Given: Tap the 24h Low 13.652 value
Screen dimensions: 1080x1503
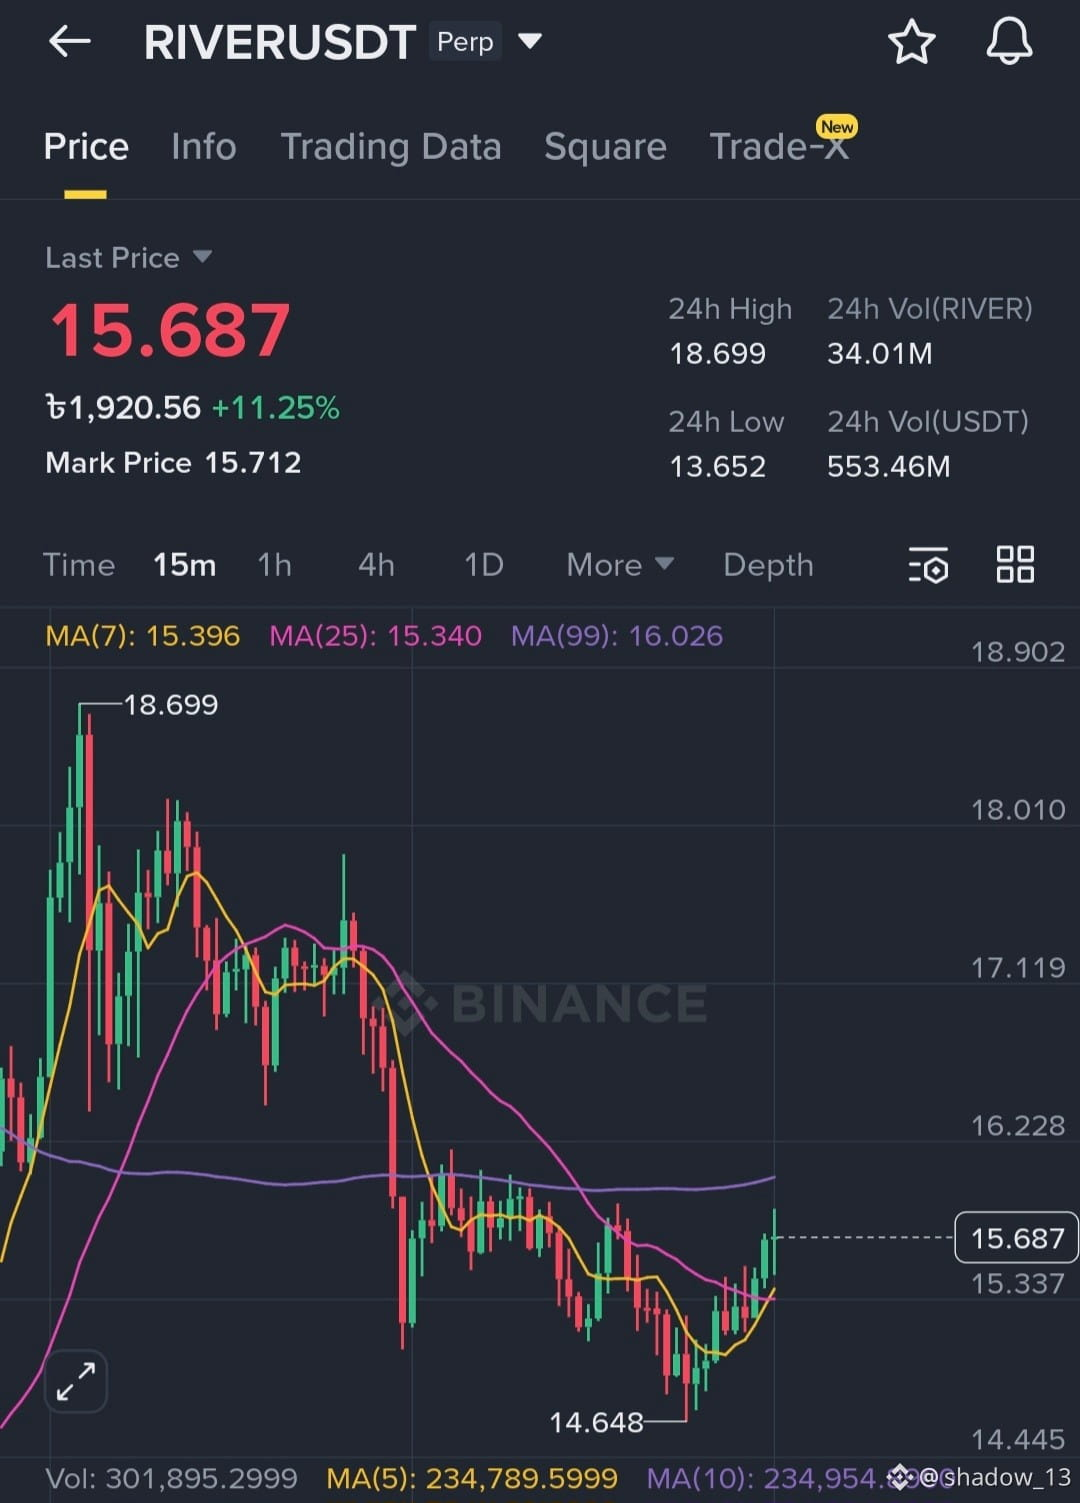Looking at the screenshot, I should pos(717,467).
